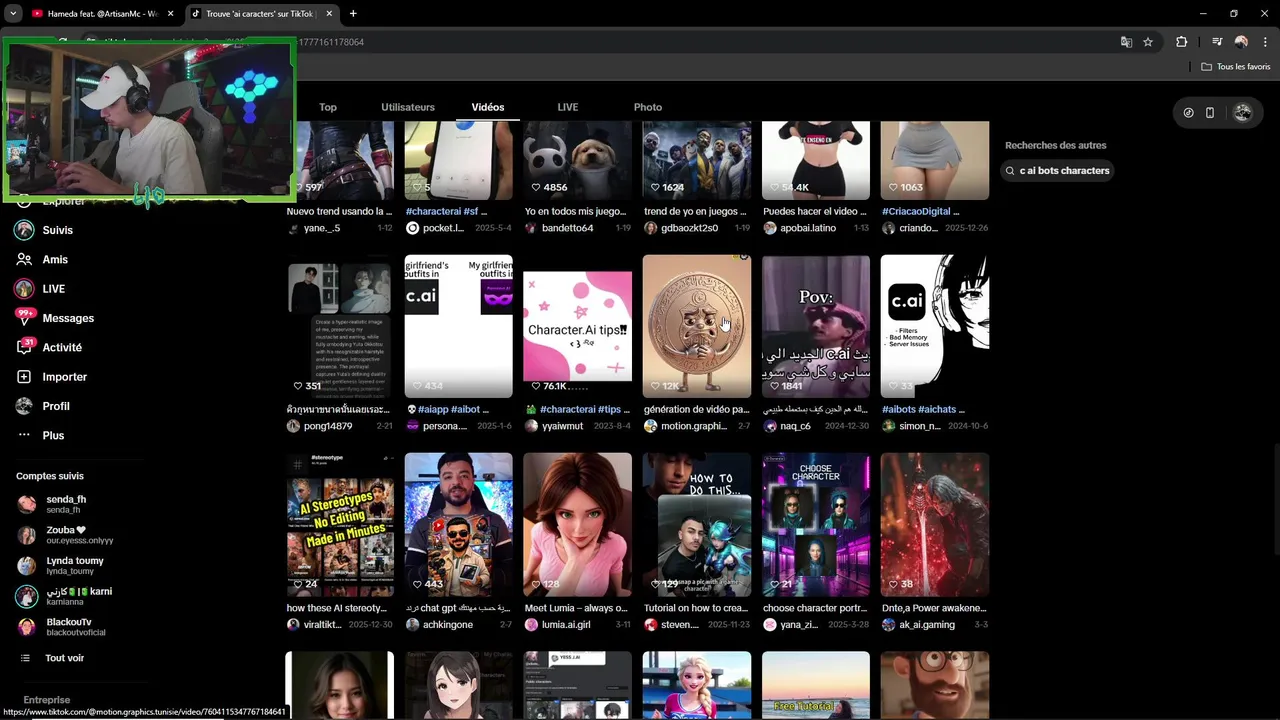Close the TikTok 'ai caracters' tab

[329, 14]
